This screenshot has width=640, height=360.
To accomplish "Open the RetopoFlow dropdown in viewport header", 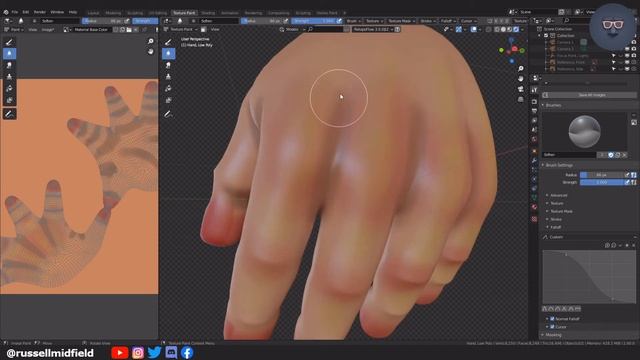I will pos(373,29).
